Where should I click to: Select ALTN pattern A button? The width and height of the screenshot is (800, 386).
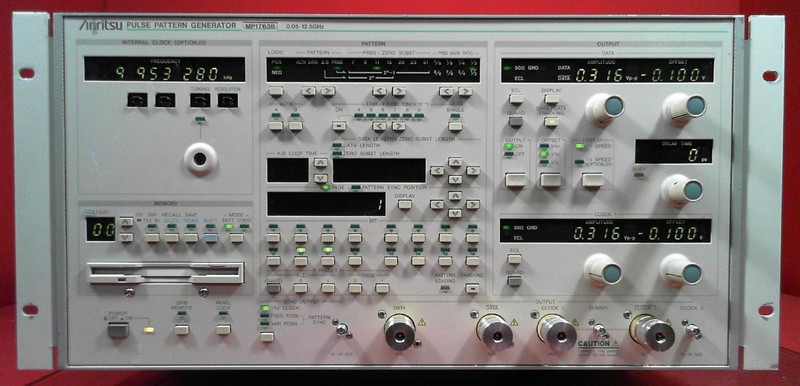[276, 125]
